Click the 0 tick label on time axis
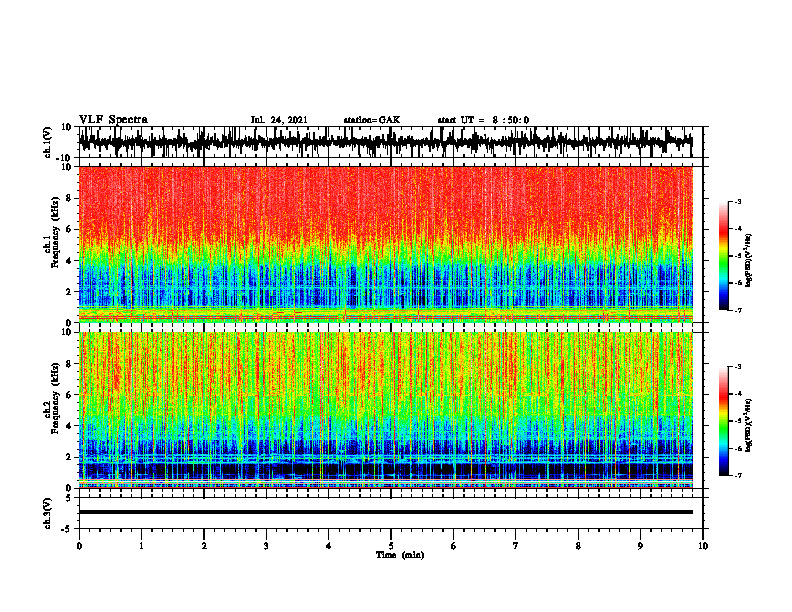Viewport: 792px width, 612px height. pos(79,546)
